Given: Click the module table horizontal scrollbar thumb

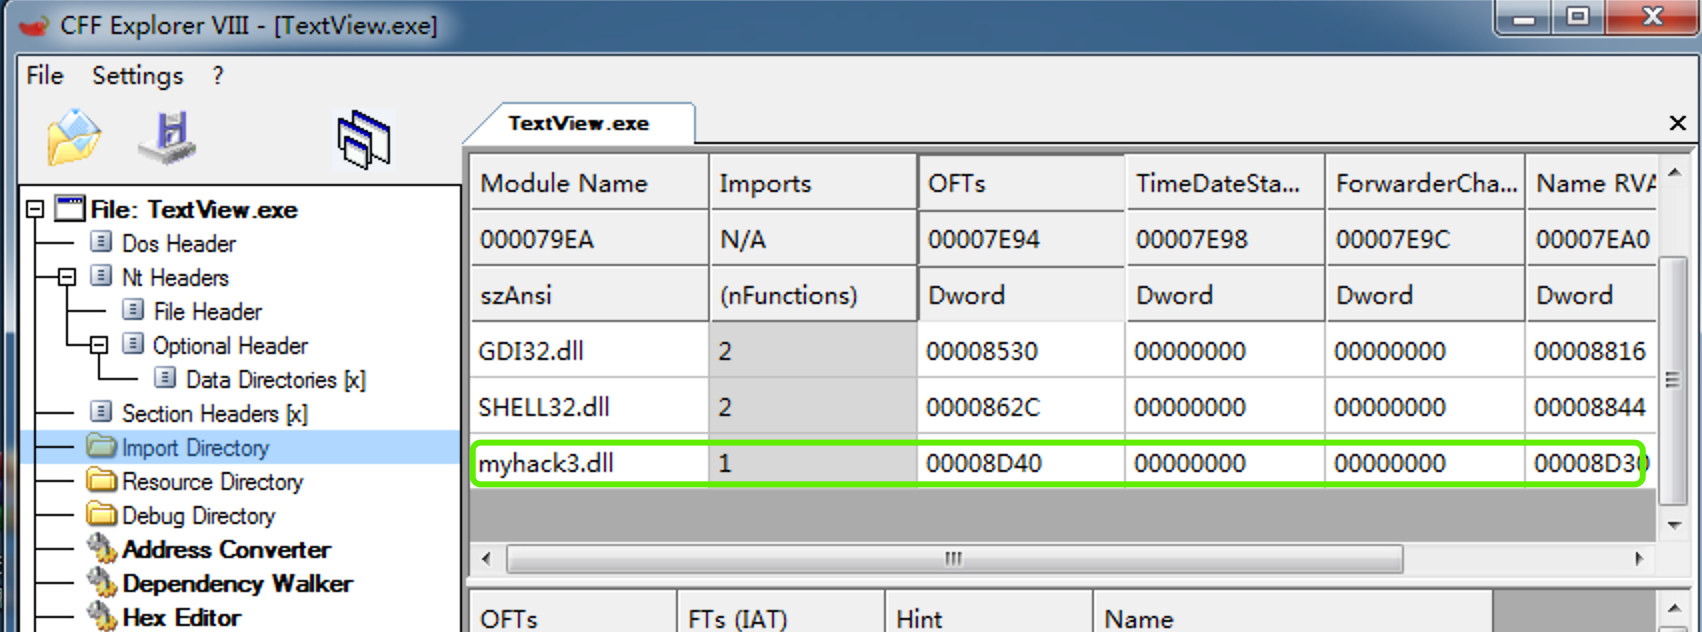Looking at the screenshot, I should click(x=954, y=558).
